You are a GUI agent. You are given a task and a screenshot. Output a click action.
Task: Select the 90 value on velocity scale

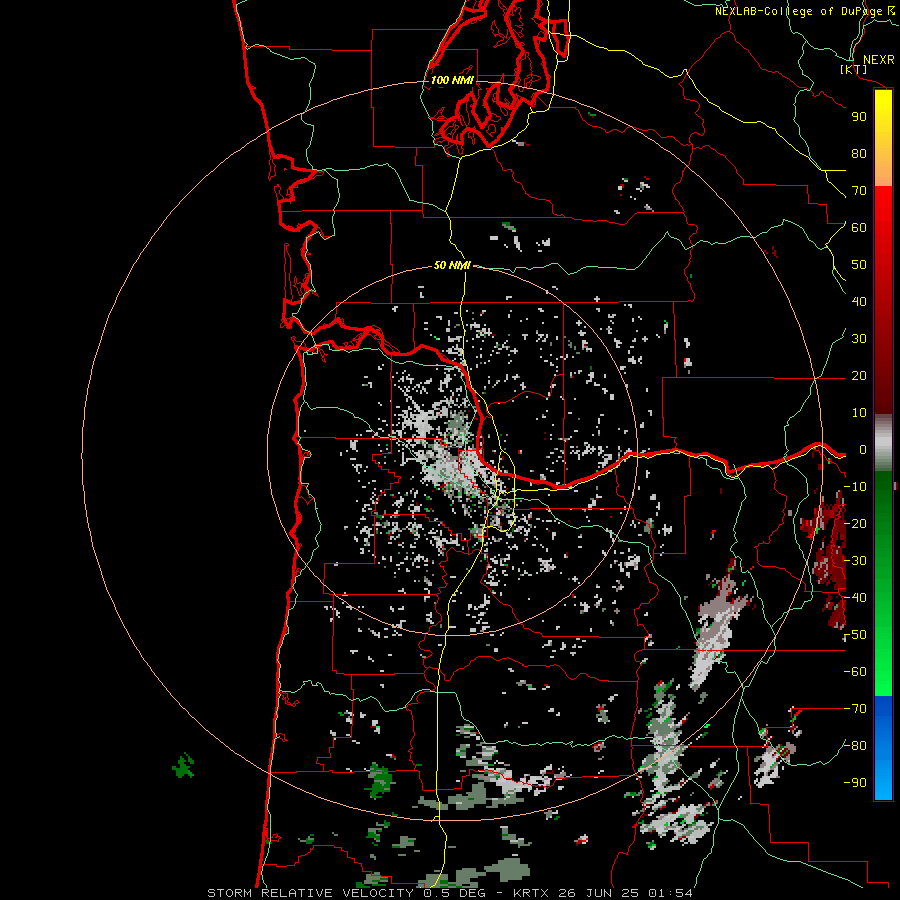click(x=859, y=117)
